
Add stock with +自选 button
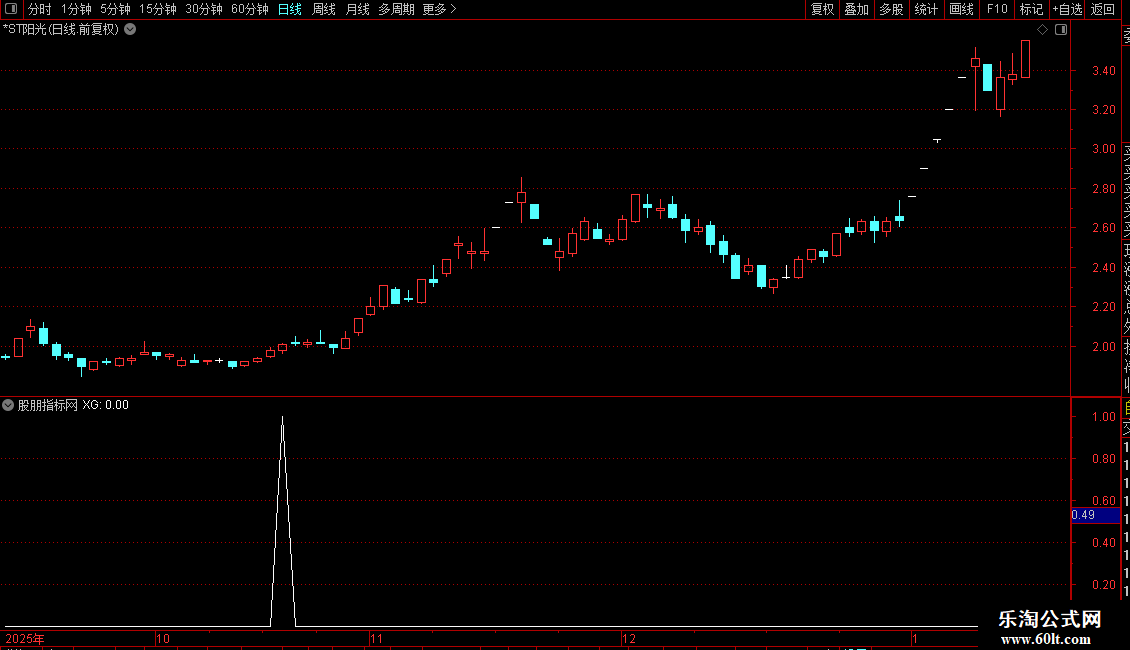(x=1067, y=9)
